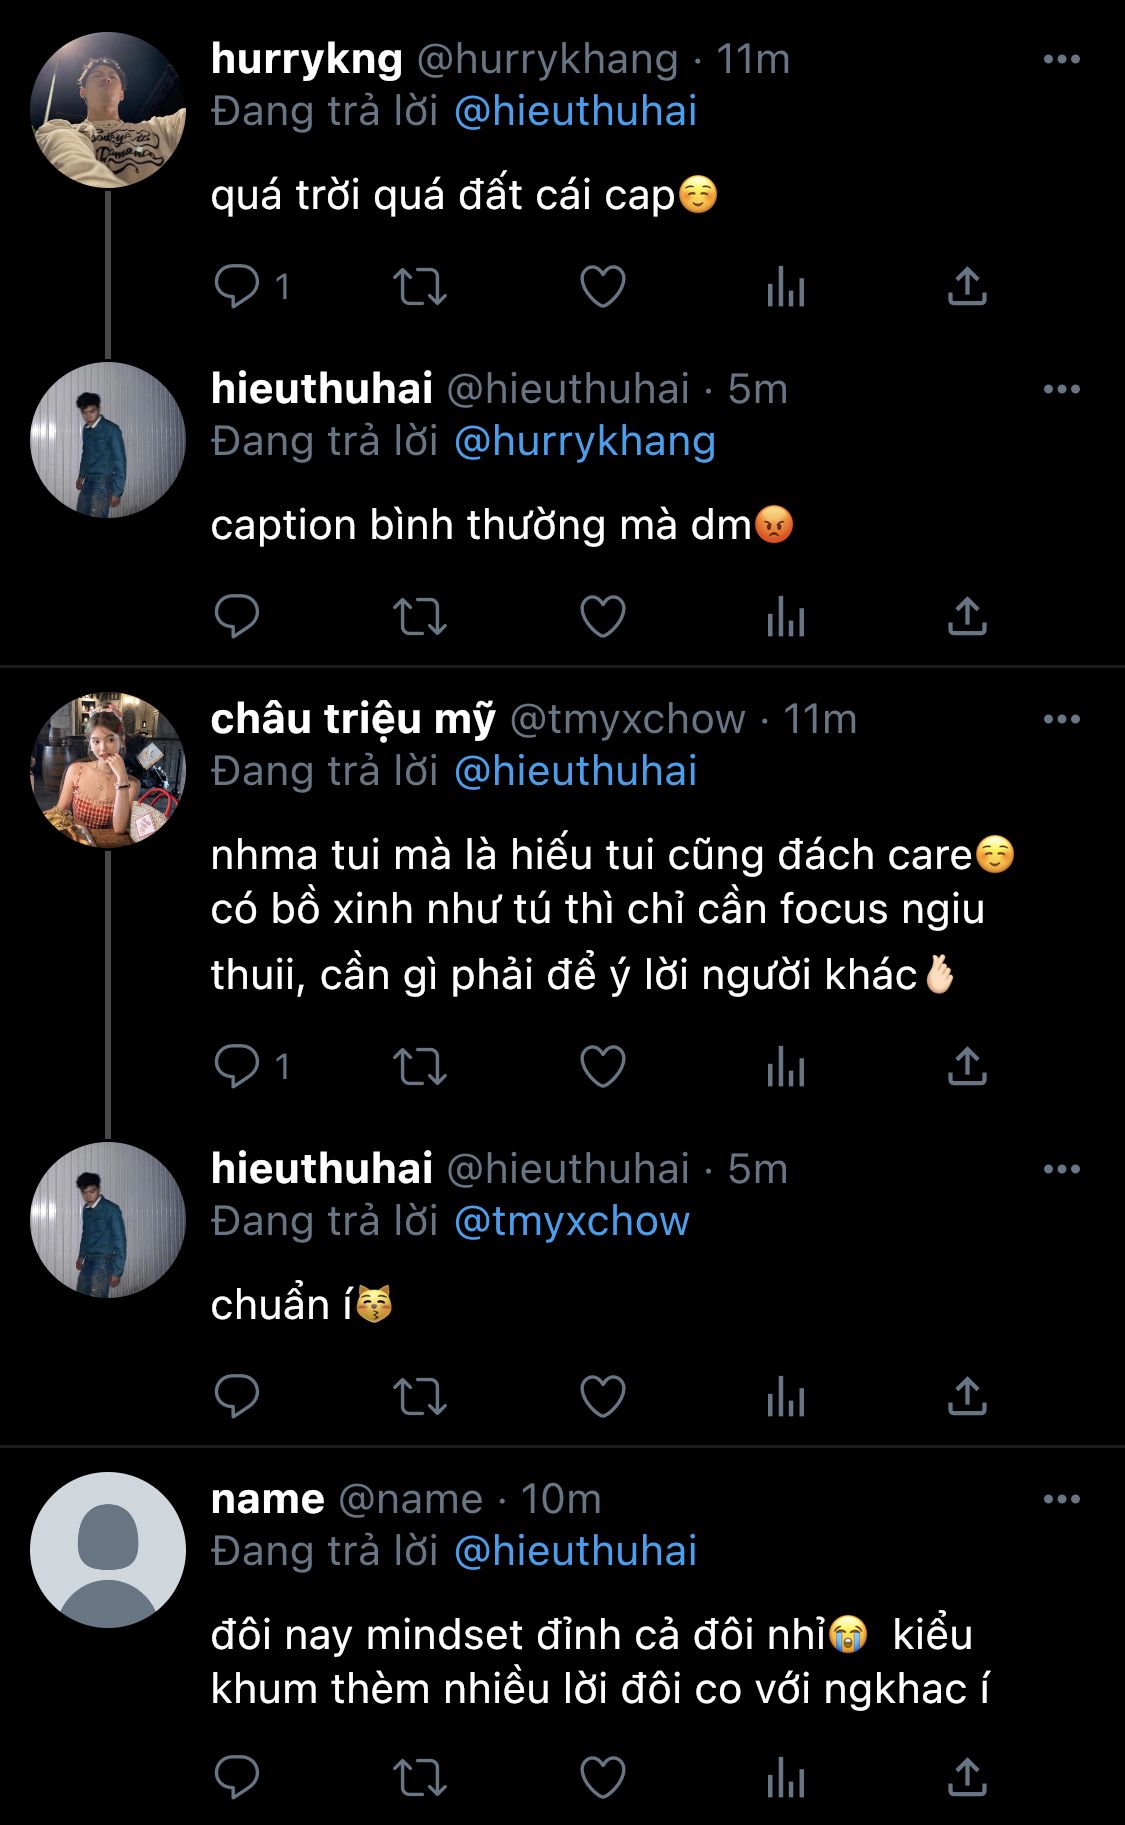Share hurrykng's tweet
The width and height of the screenshot is (1125, 1825).
(x=967, y=287)
